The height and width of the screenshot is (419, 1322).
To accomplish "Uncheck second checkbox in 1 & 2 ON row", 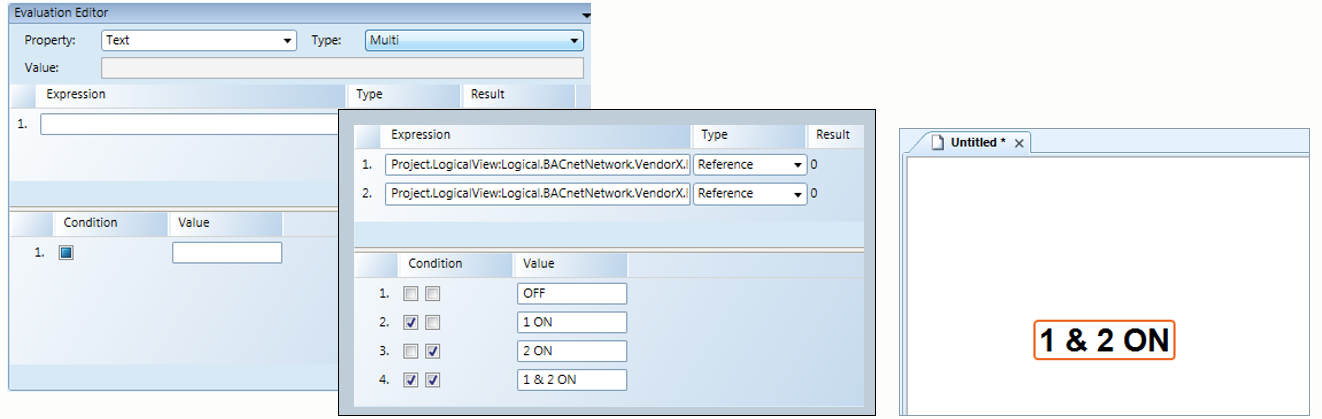I will click(x=432, y=380).
